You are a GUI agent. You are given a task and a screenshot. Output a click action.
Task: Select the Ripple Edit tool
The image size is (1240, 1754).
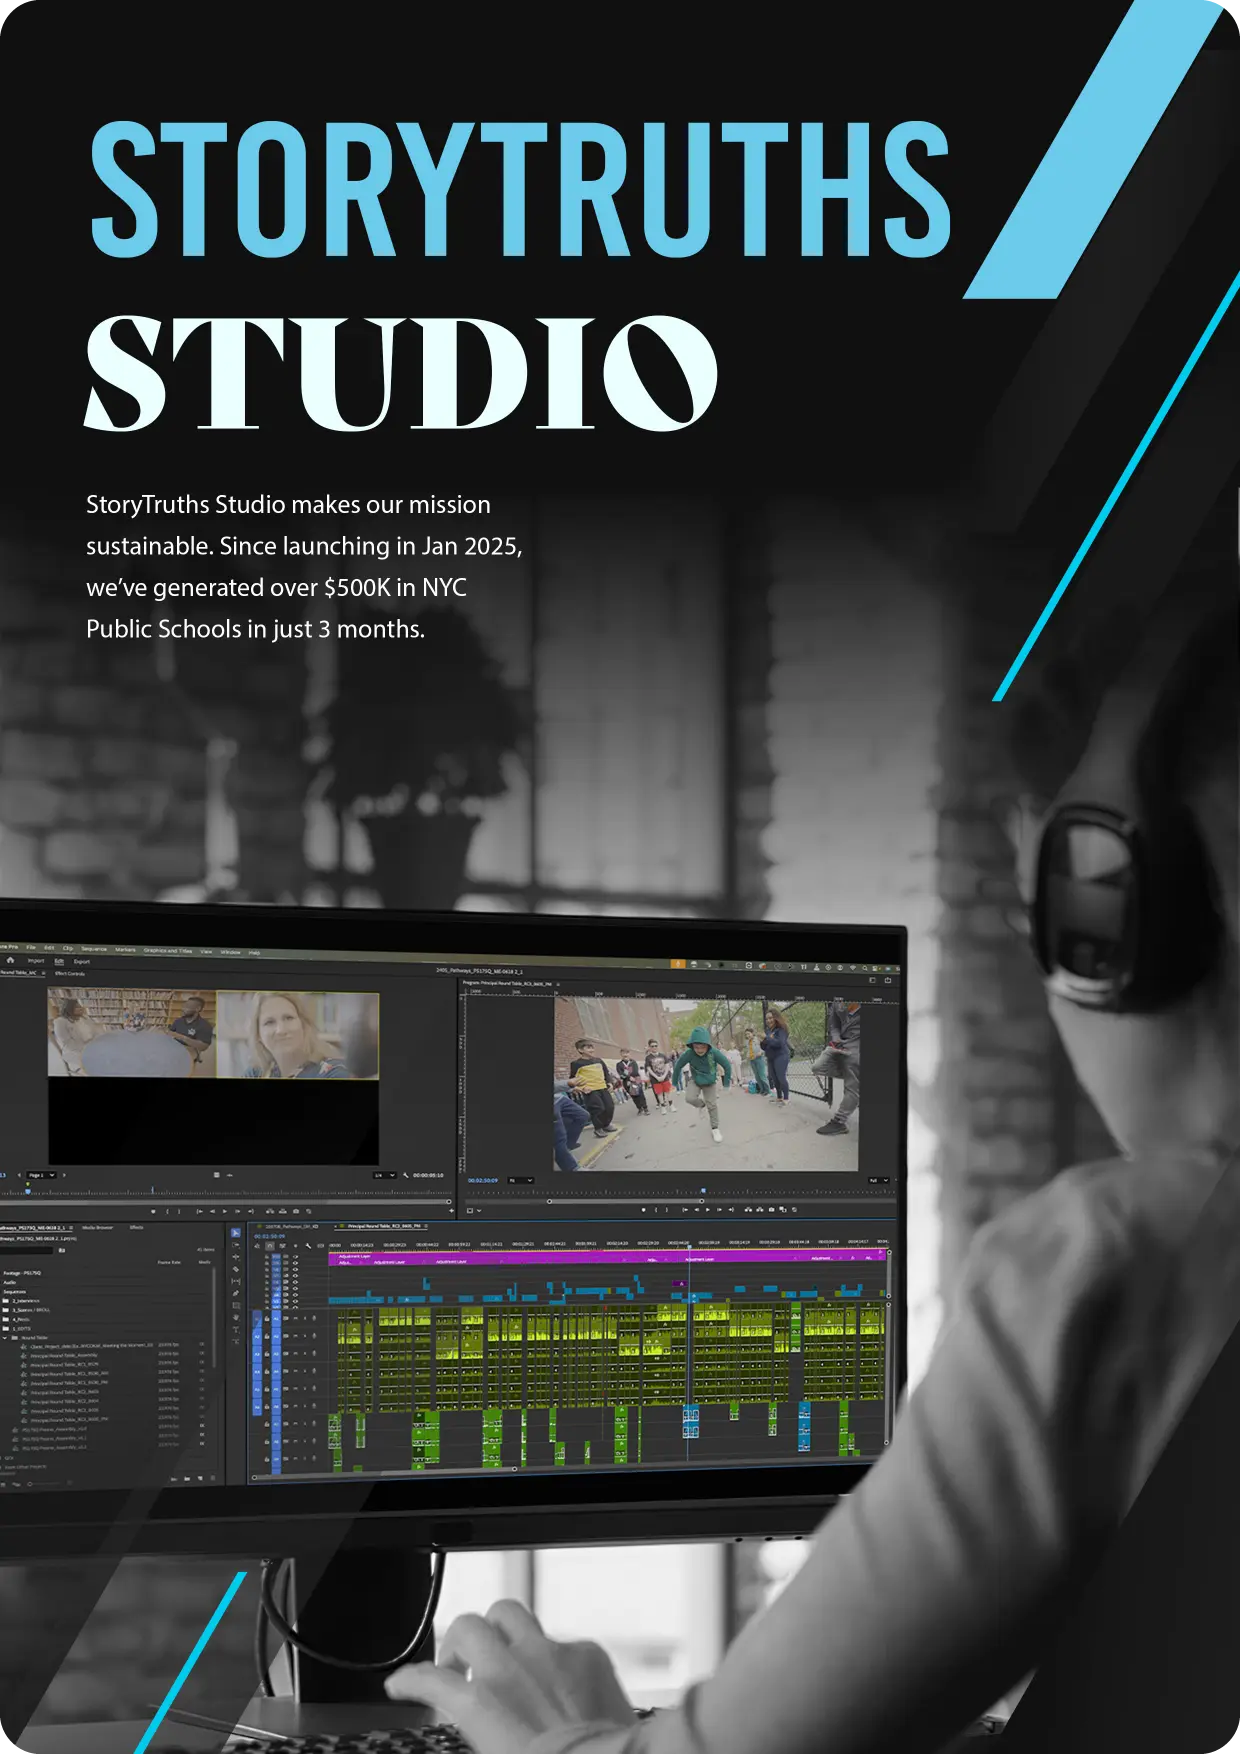pyautogui.click(x=236, y=1257)
